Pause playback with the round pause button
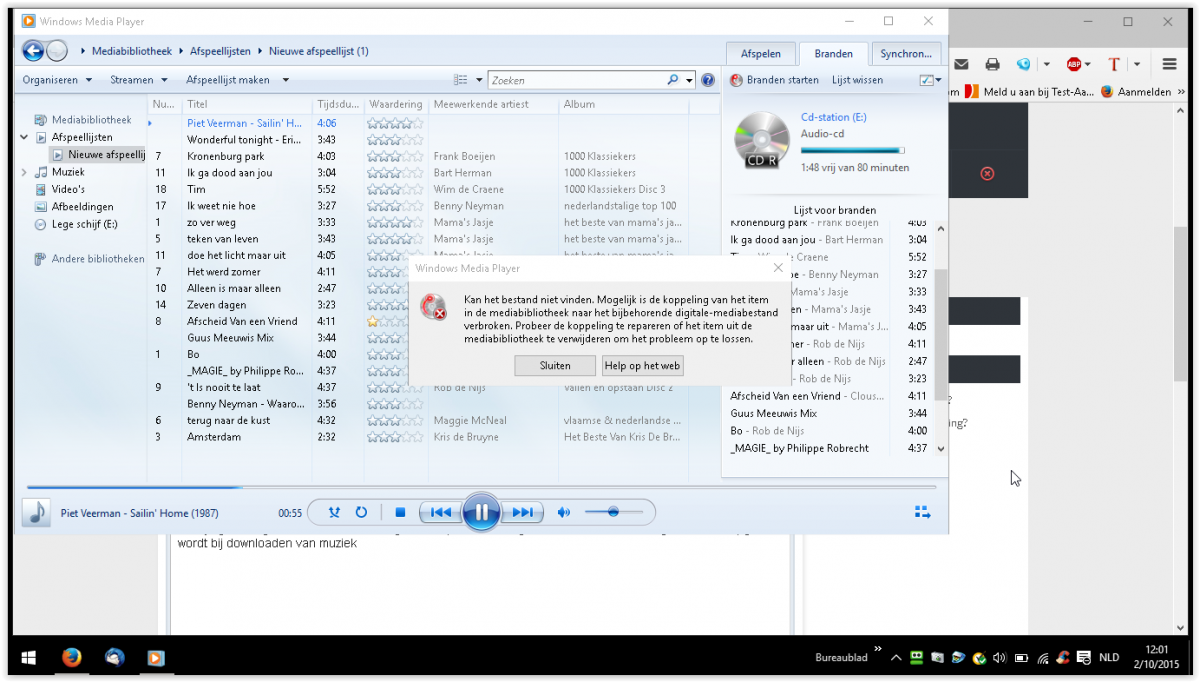 (x=481, y=513)
